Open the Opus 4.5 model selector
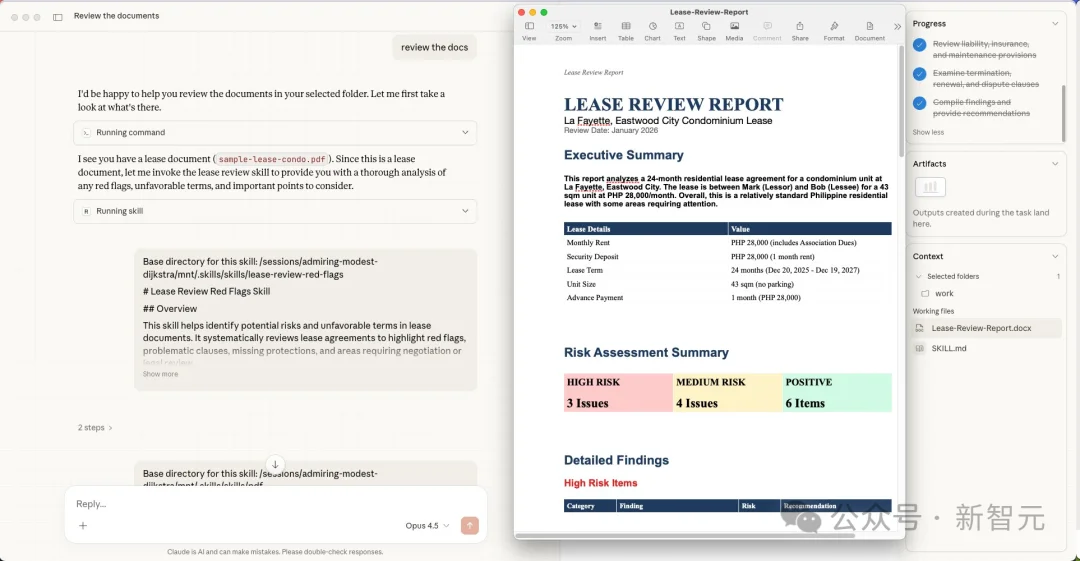The image size is (1080, 561). pyautogui.click(x=427, y=526)
